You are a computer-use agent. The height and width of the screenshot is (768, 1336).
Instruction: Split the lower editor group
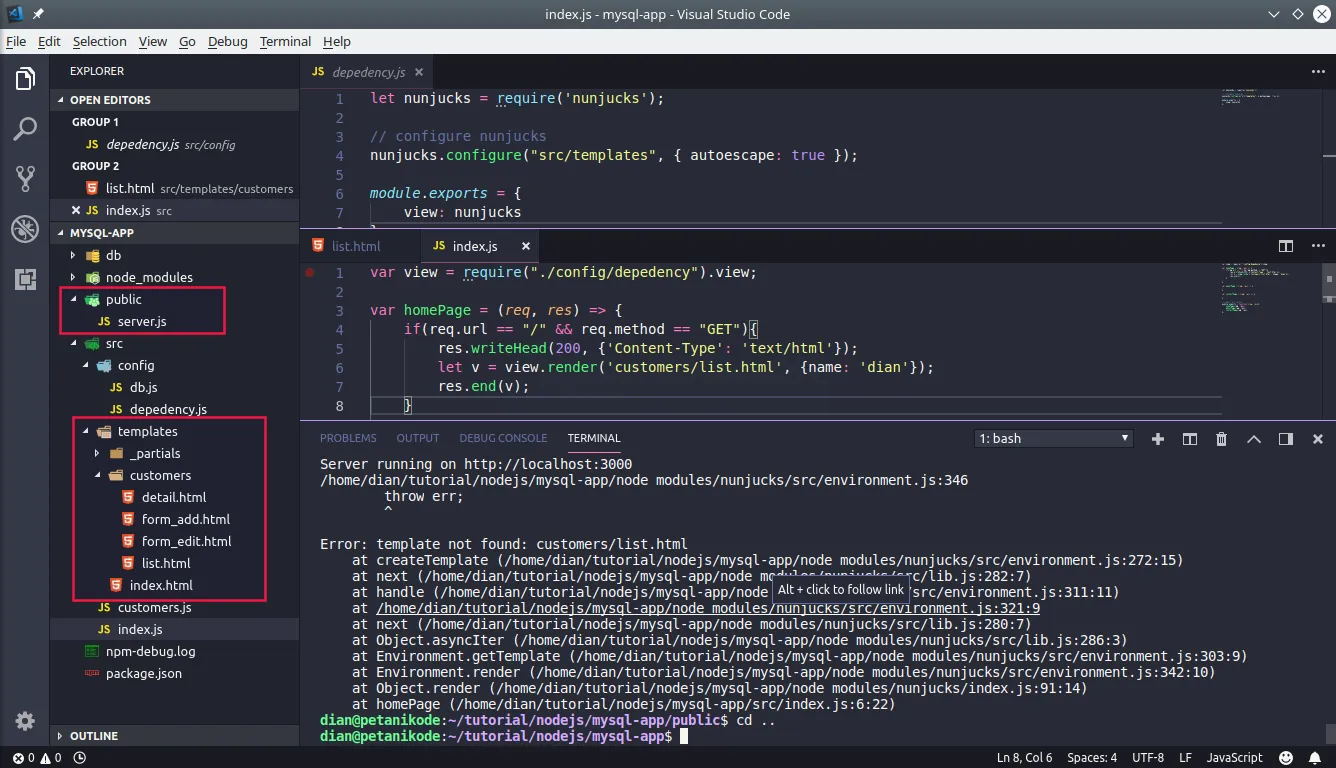tap(1286, 246)
